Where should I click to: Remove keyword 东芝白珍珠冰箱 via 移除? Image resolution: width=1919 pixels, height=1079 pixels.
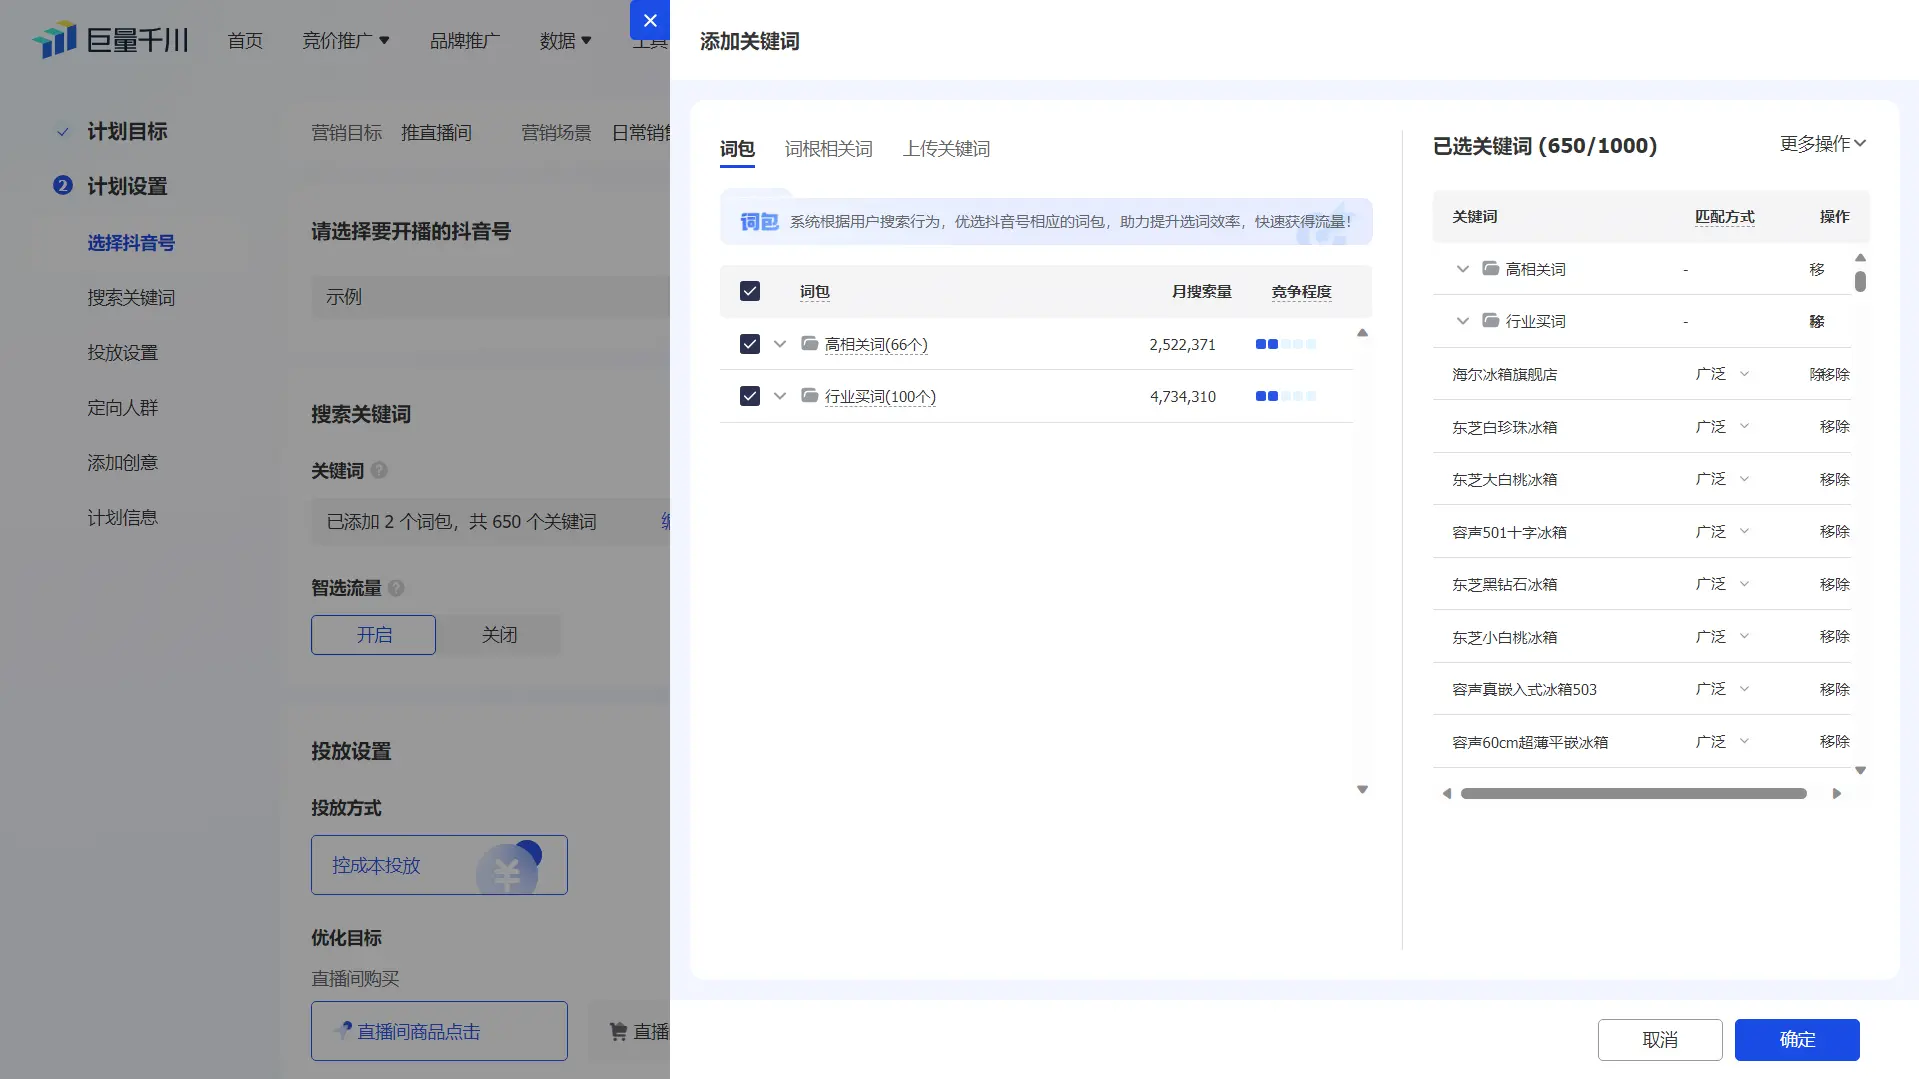point(1834,427)
